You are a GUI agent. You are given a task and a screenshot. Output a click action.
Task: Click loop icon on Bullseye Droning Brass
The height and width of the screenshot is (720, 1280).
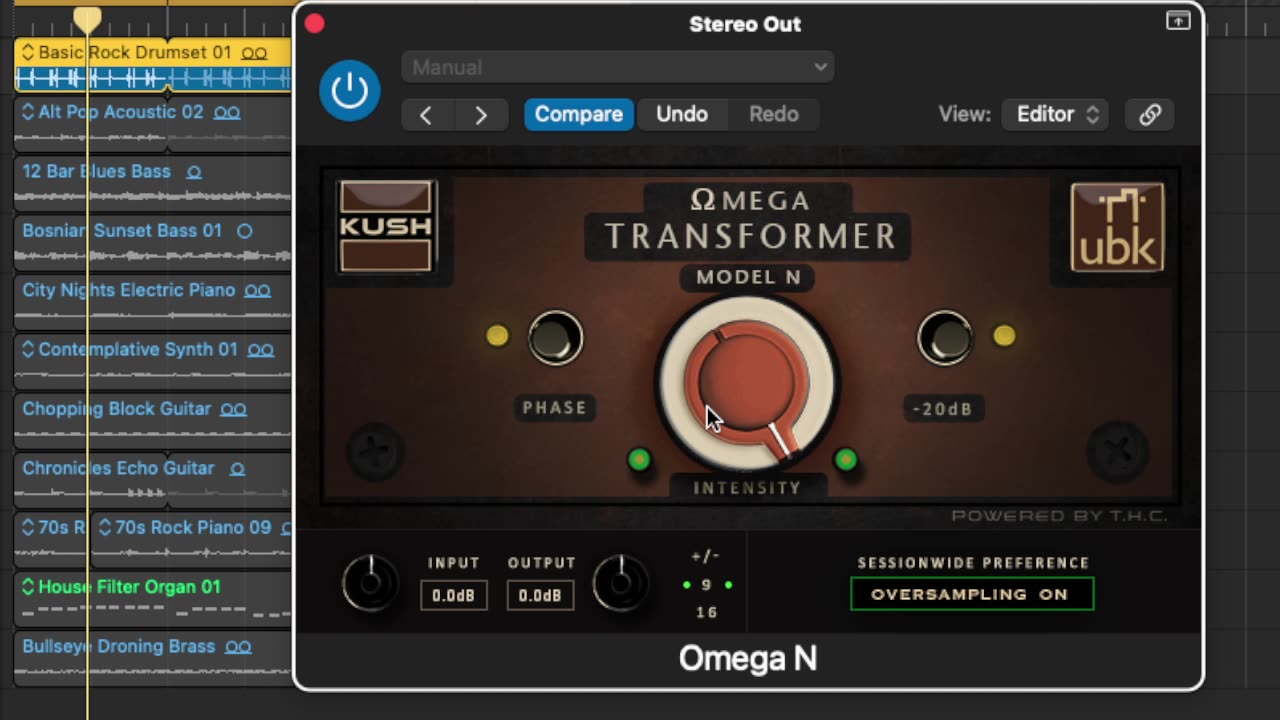point(238,647)
